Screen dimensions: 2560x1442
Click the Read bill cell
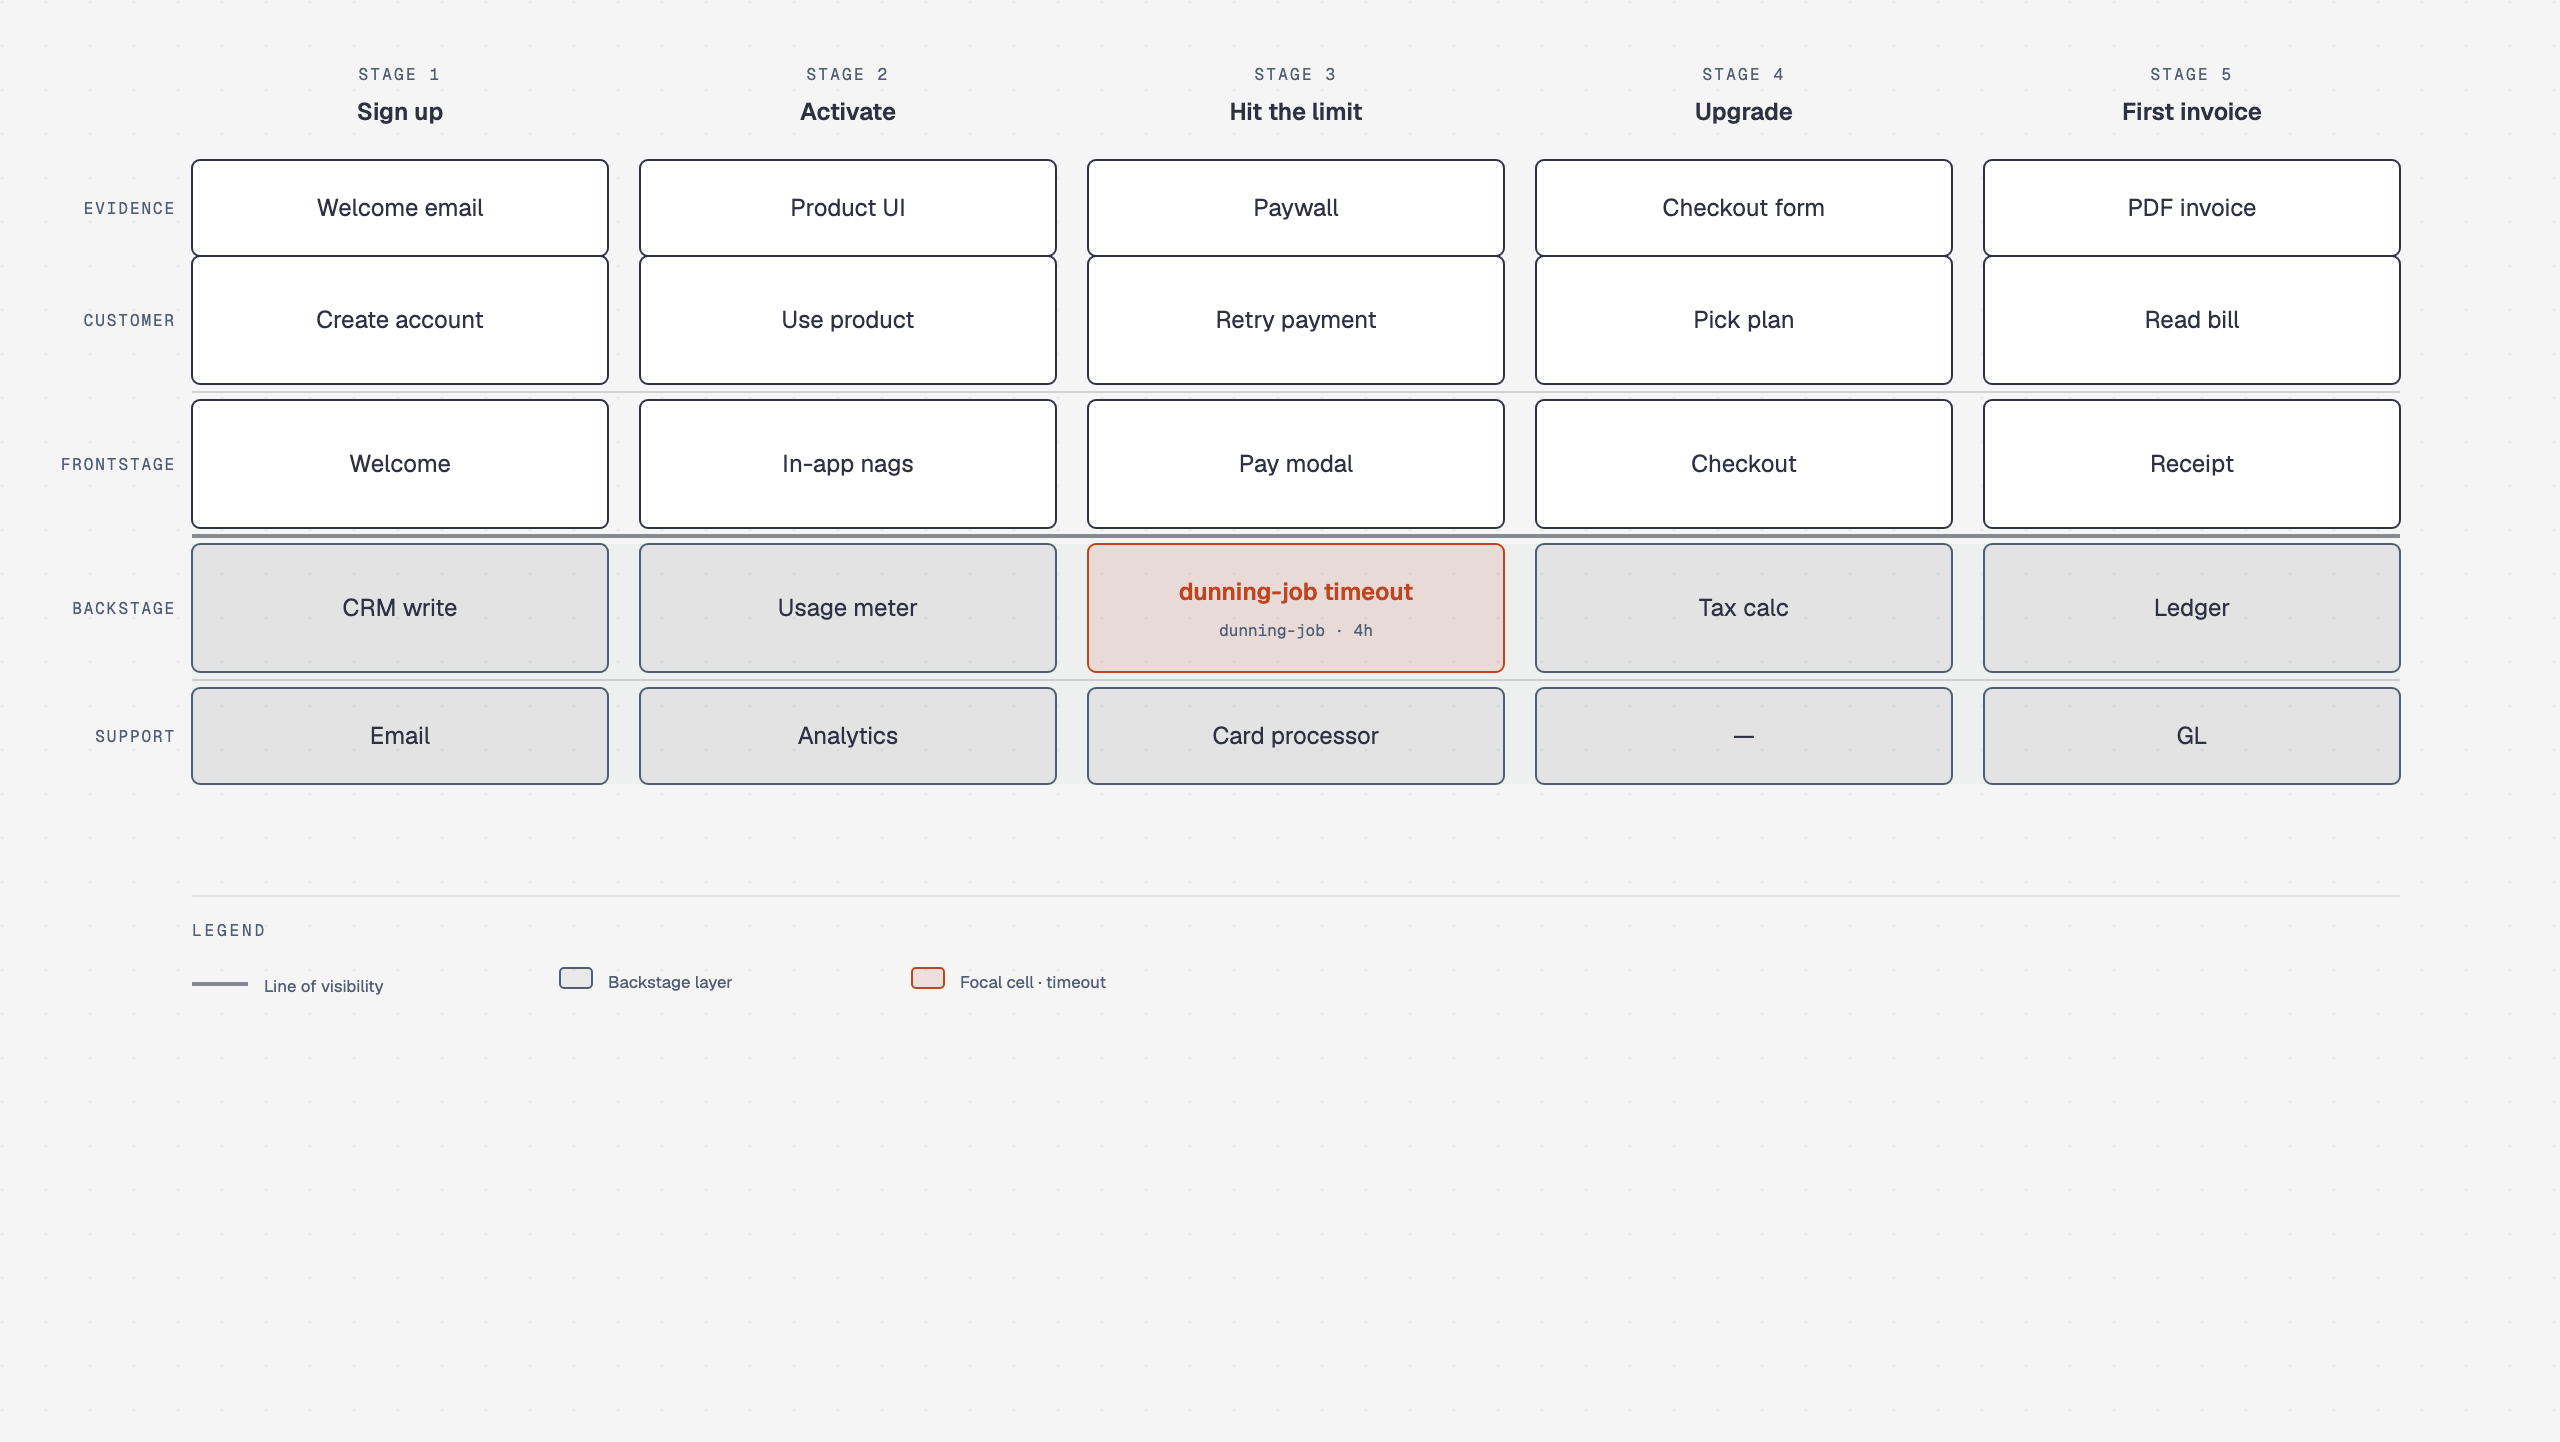pyautogui.click(x=2192, y=320)
